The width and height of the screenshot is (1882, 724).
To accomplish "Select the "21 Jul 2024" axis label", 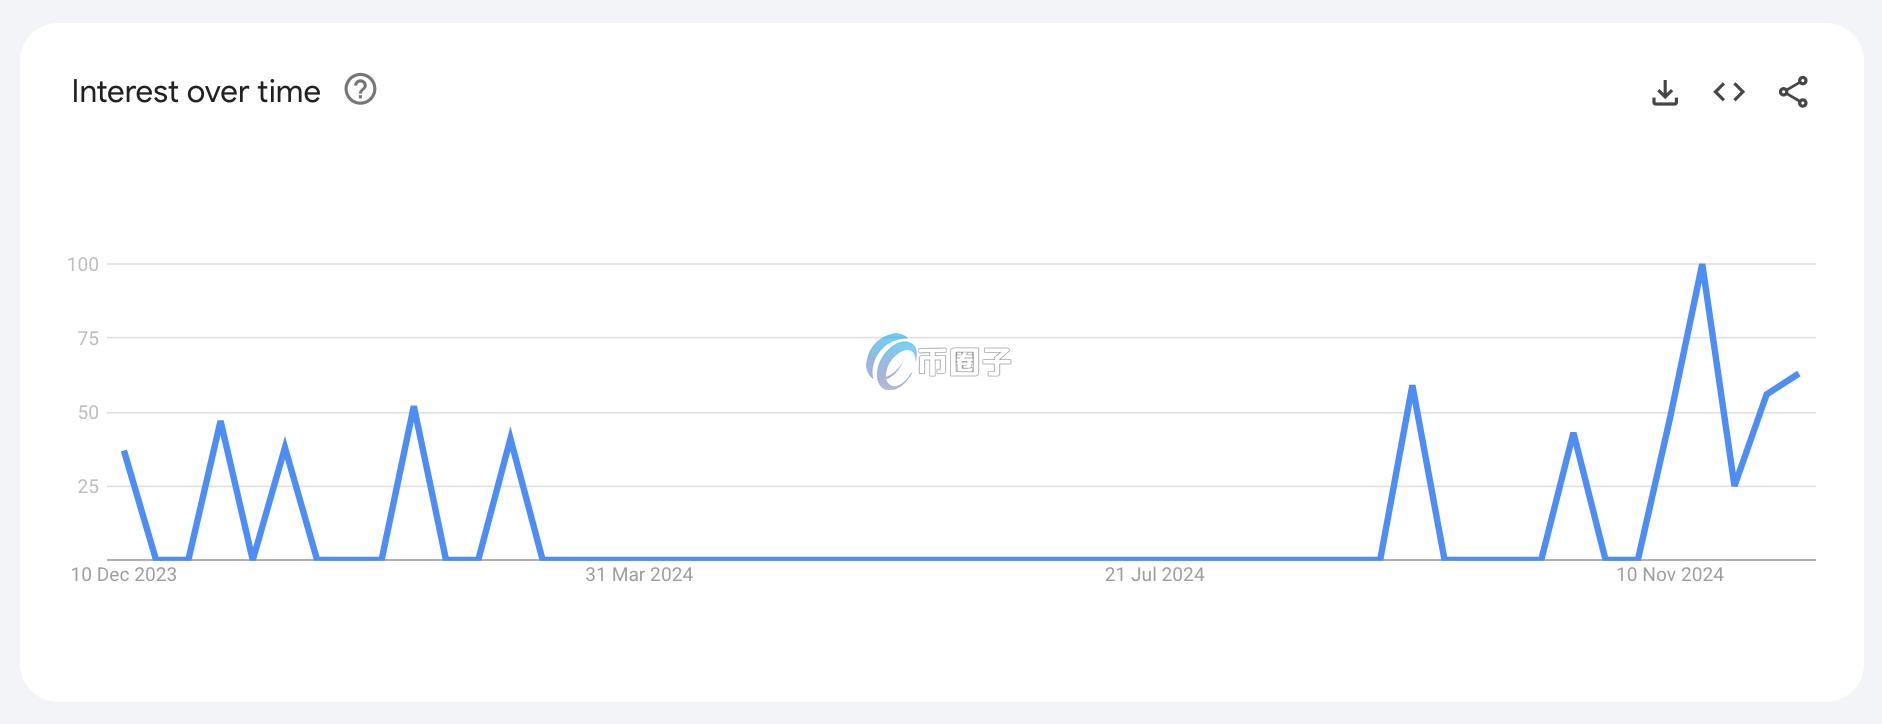I will pos(1154,575).
